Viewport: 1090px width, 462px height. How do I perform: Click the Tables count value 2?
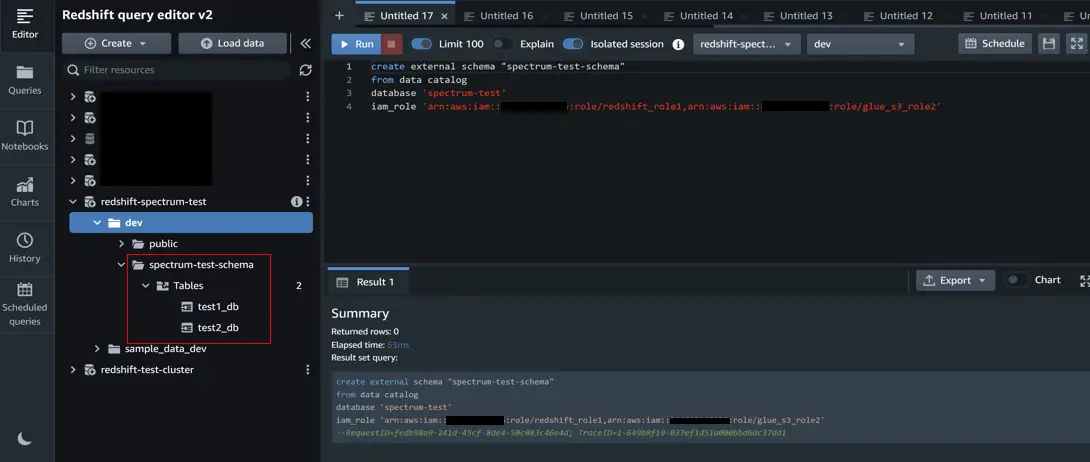click(299, 286)
